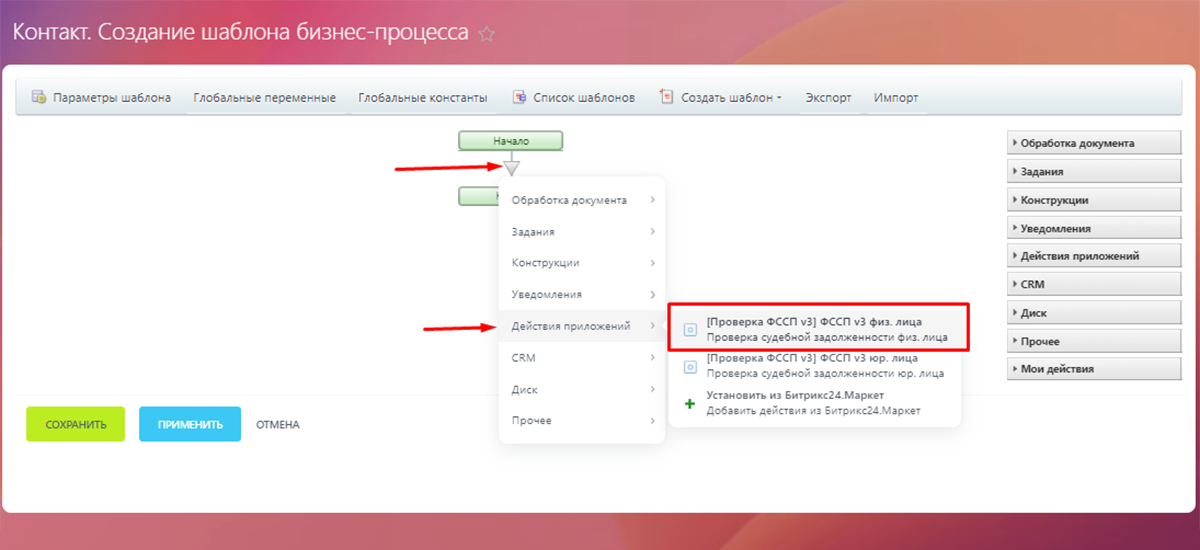Viewport: 1200px width, 550px height.
Task: Add the page to favorites with star
Action: (x=487, y=34)
